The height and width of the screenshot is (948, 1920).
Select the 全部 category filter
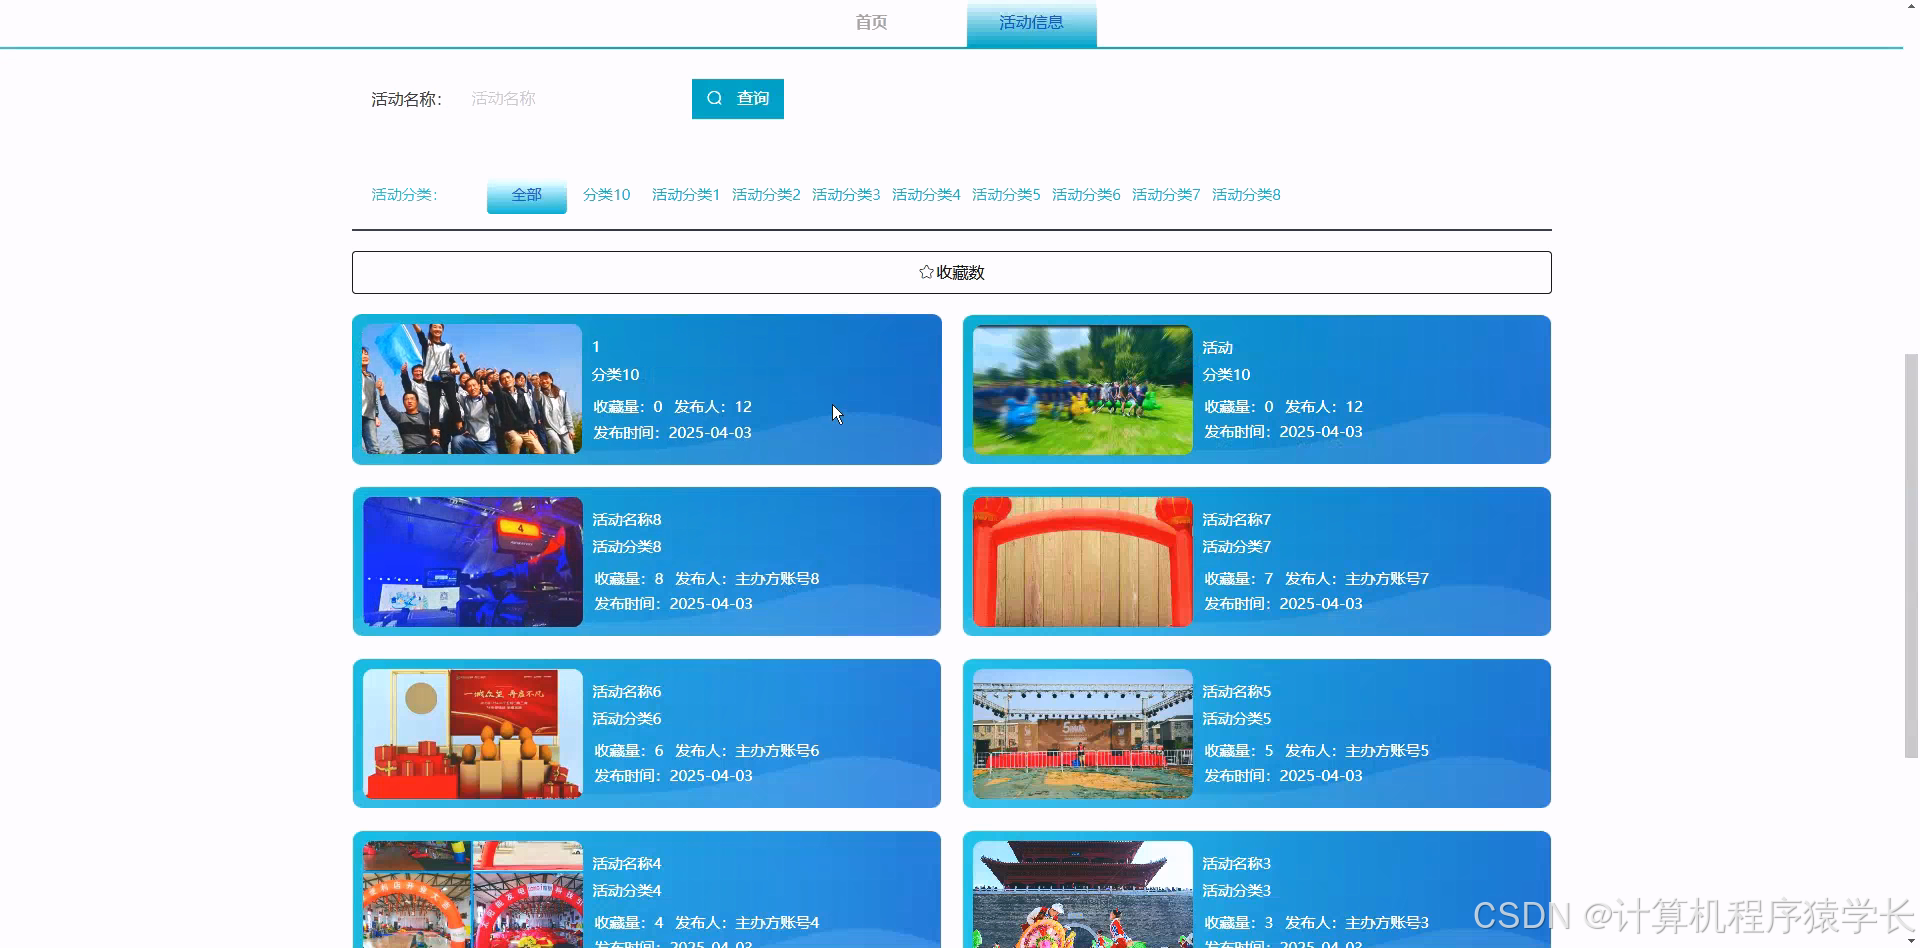point(526,194)
